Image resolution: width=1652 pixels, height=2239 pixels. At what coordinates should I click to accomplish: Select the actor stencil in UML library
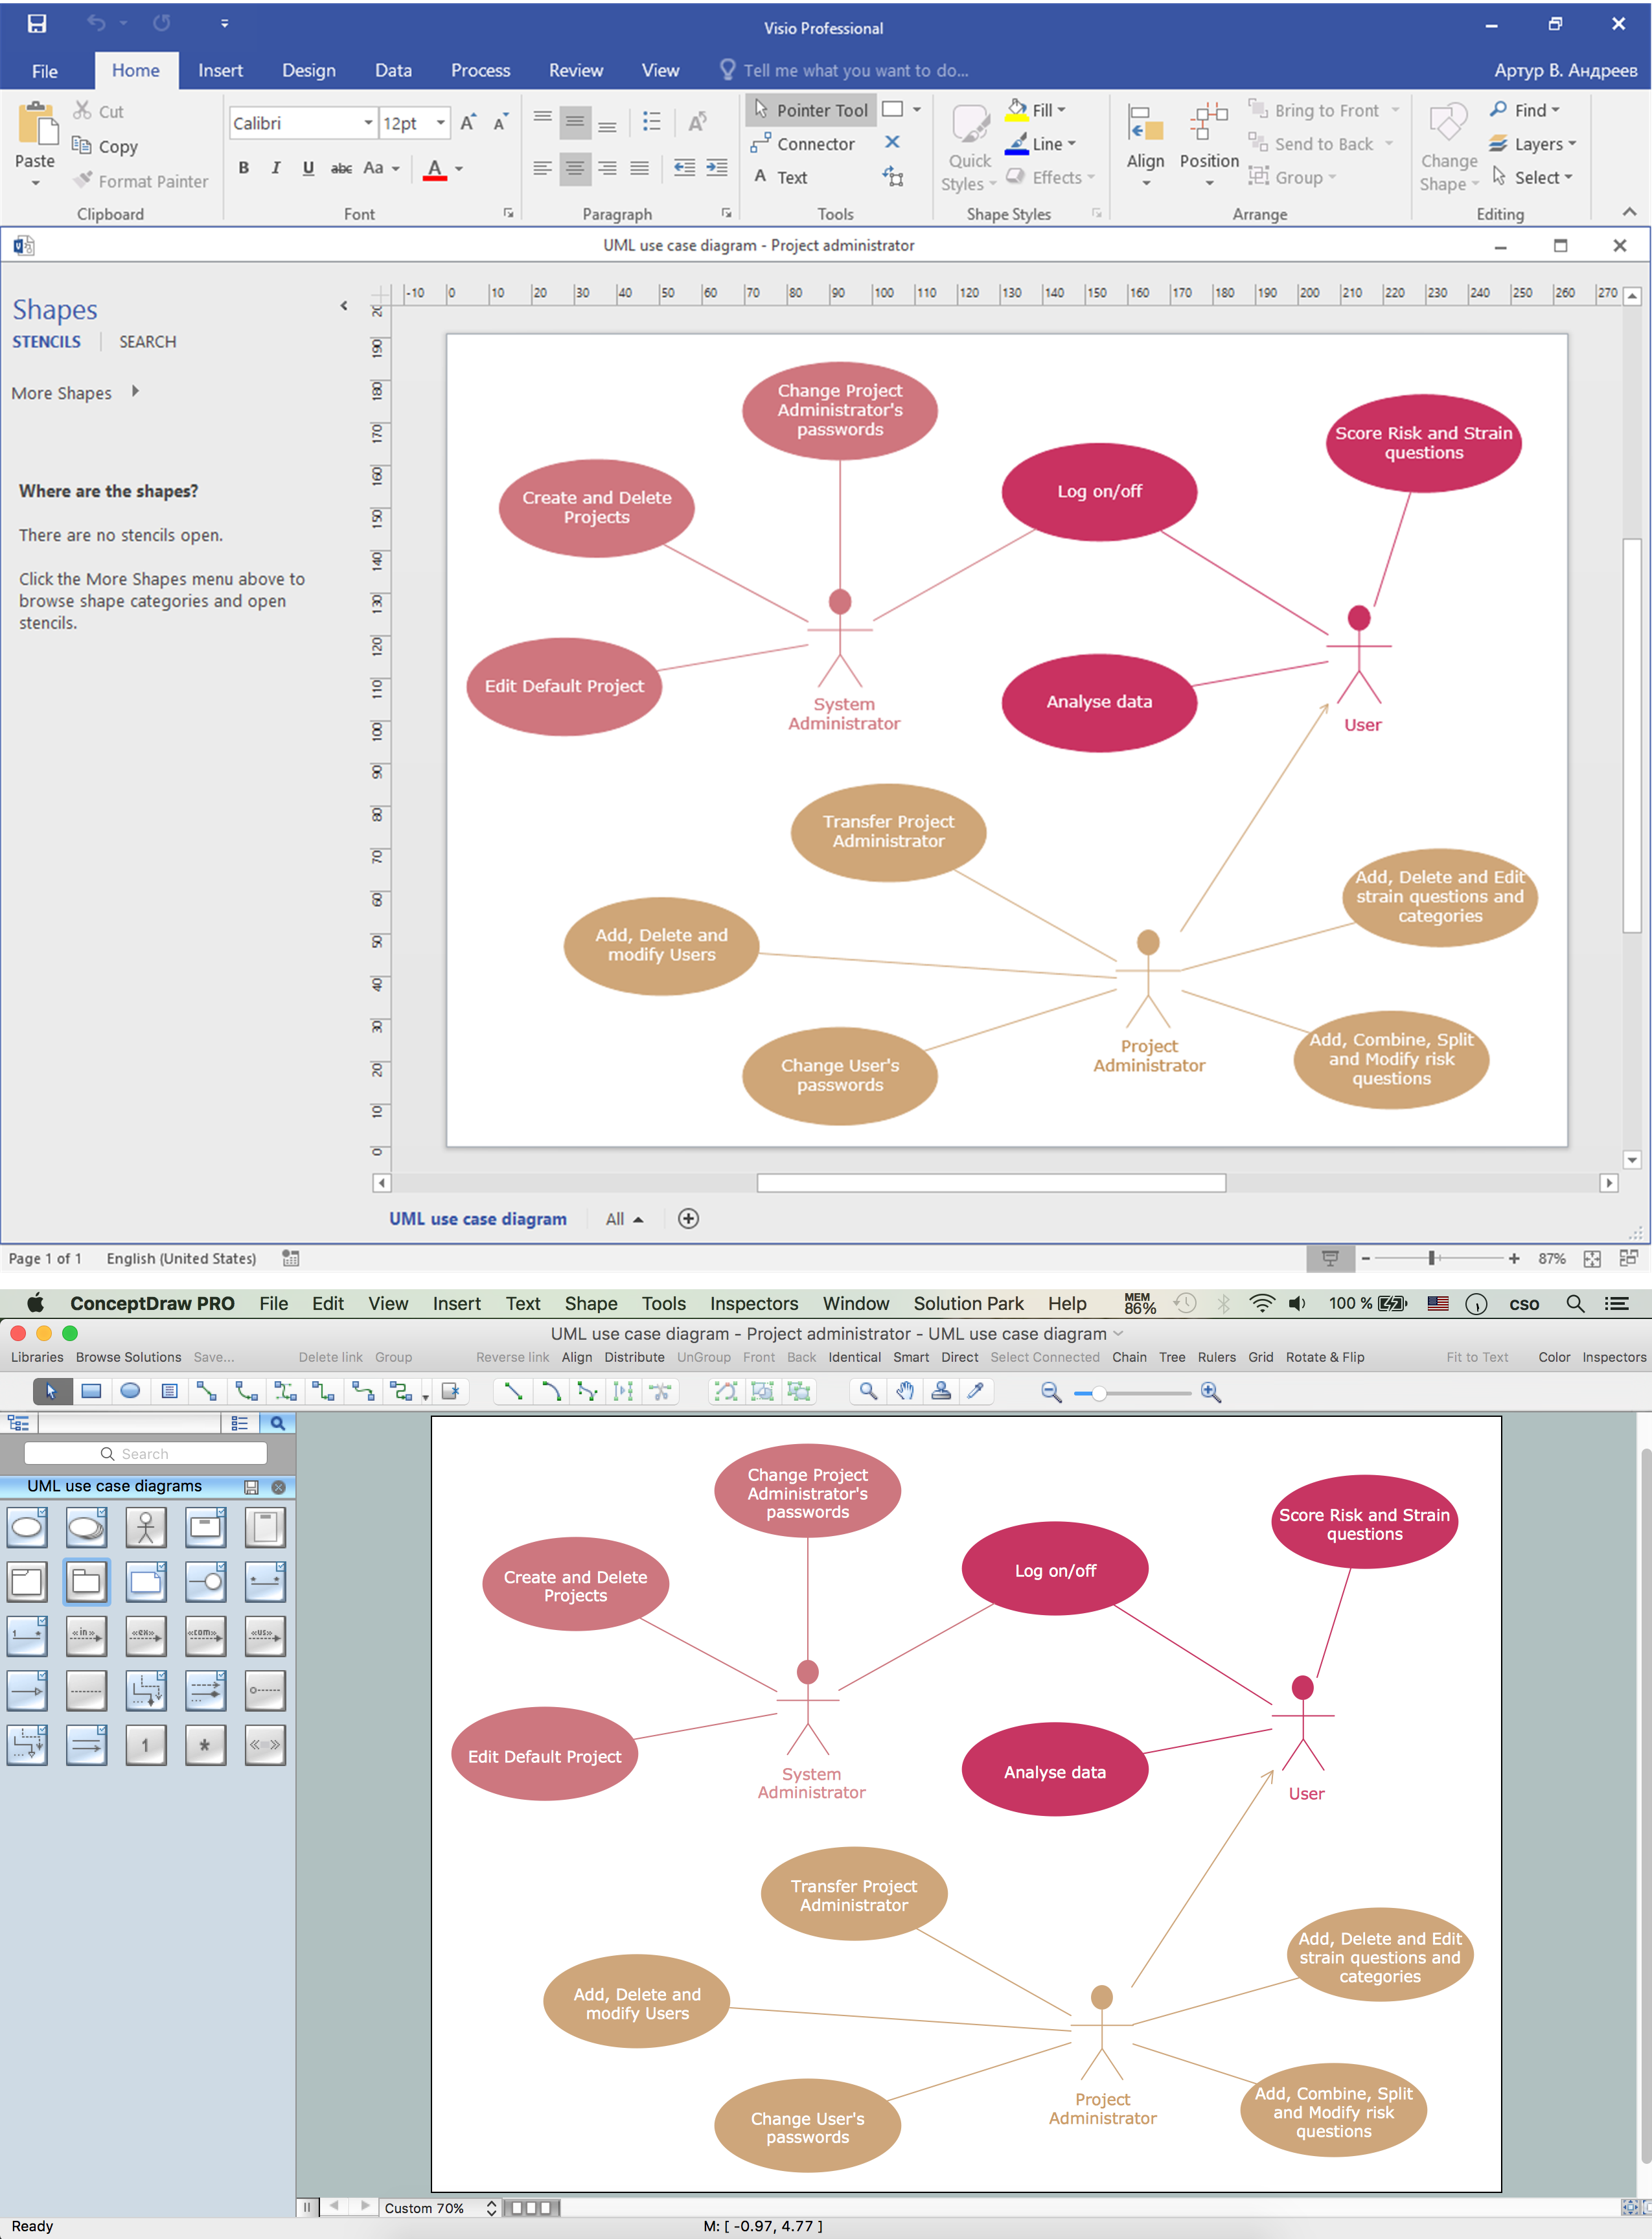click(x=146, y=1527)
